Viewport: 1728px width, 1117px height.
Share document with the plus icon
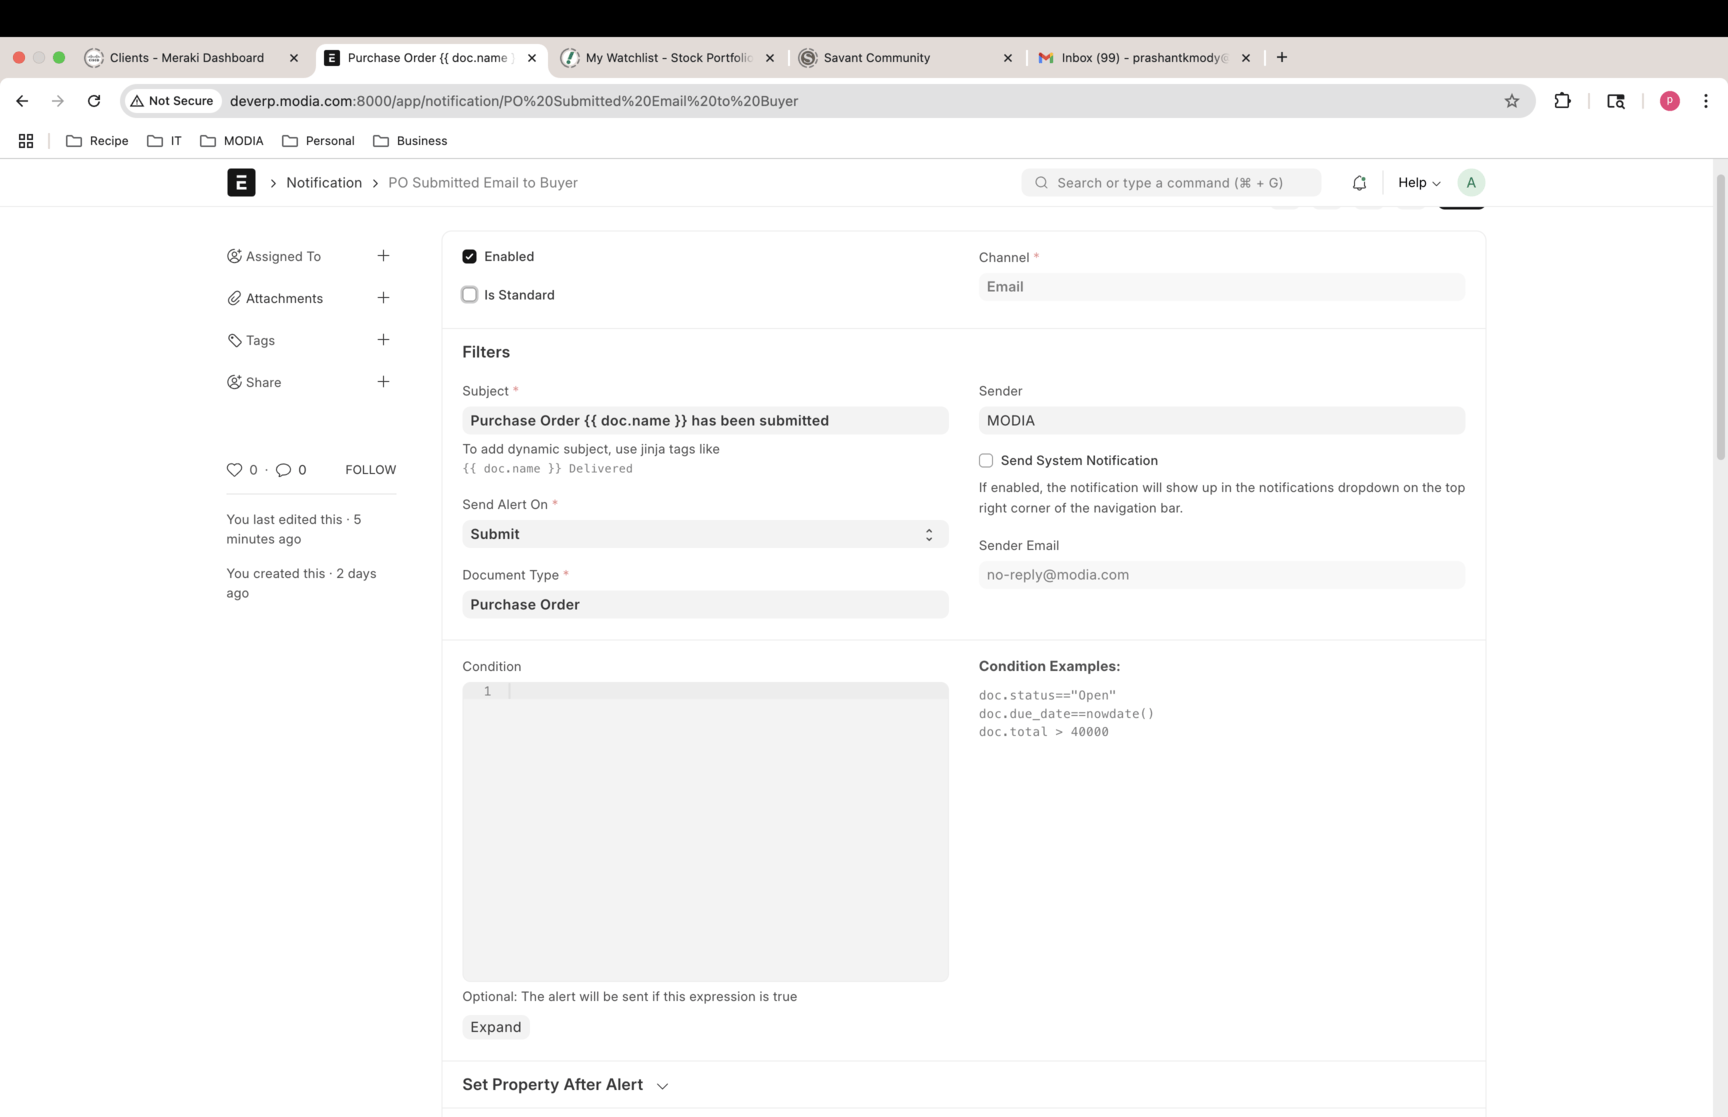point(383,382)
